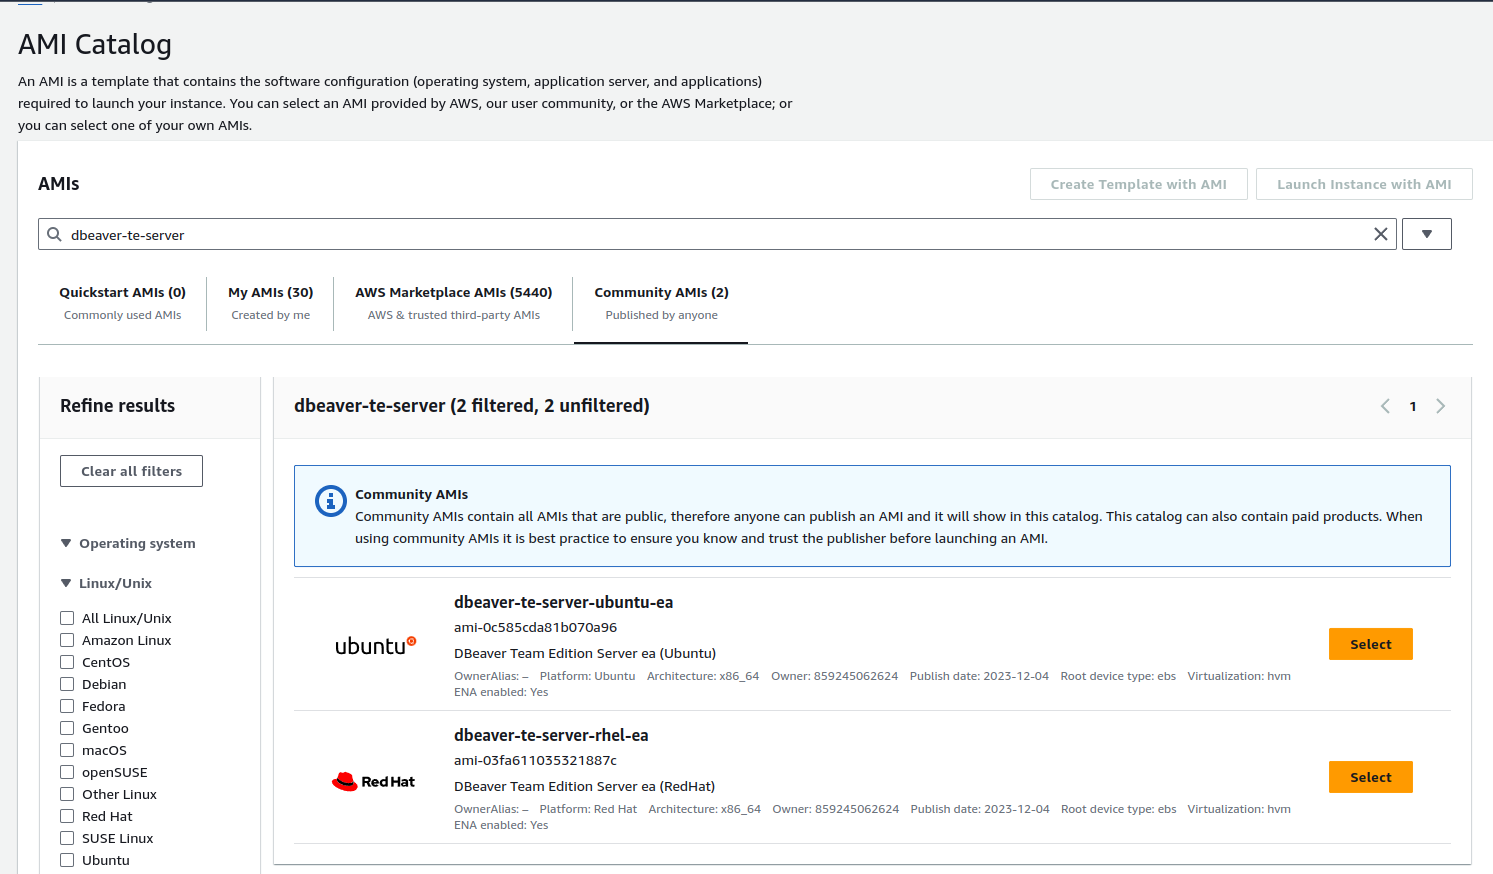This screenshot has width=1493, height=874.
Task: Select the dbeaver-te-server-ubuntu-ea AMI
Action: 1370,644
